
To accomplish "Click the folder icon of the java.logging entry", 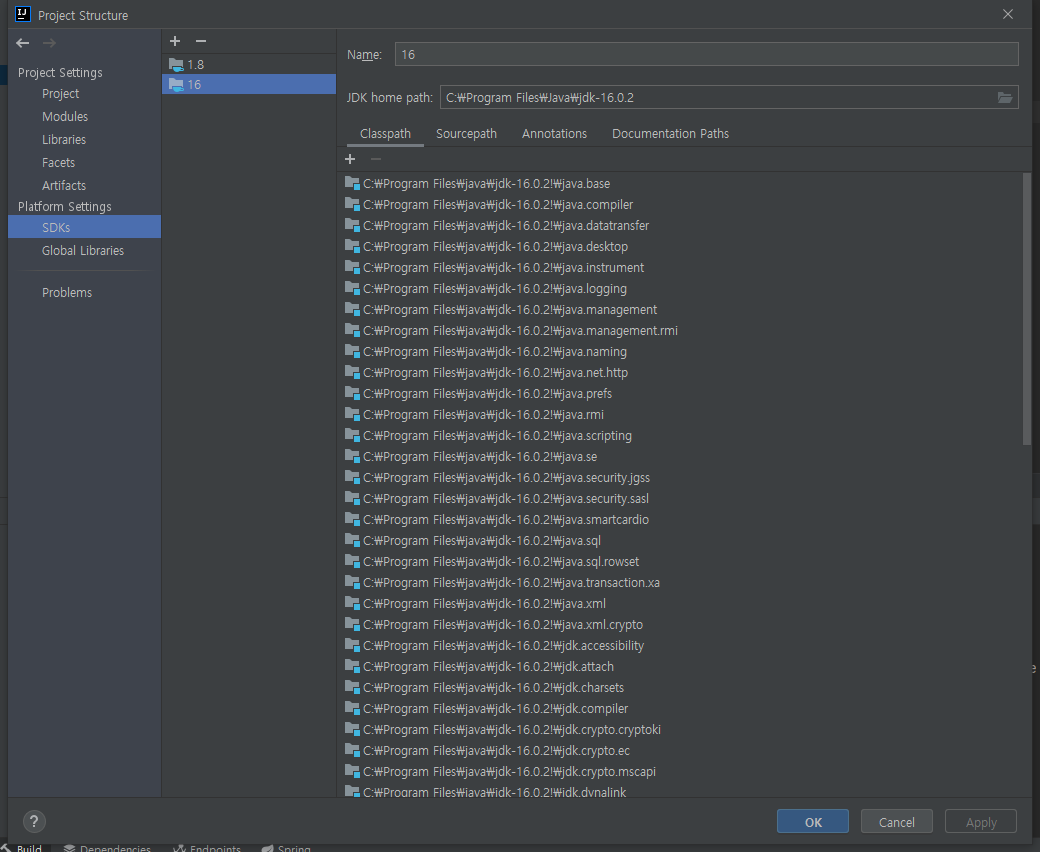I will point(352,288).
